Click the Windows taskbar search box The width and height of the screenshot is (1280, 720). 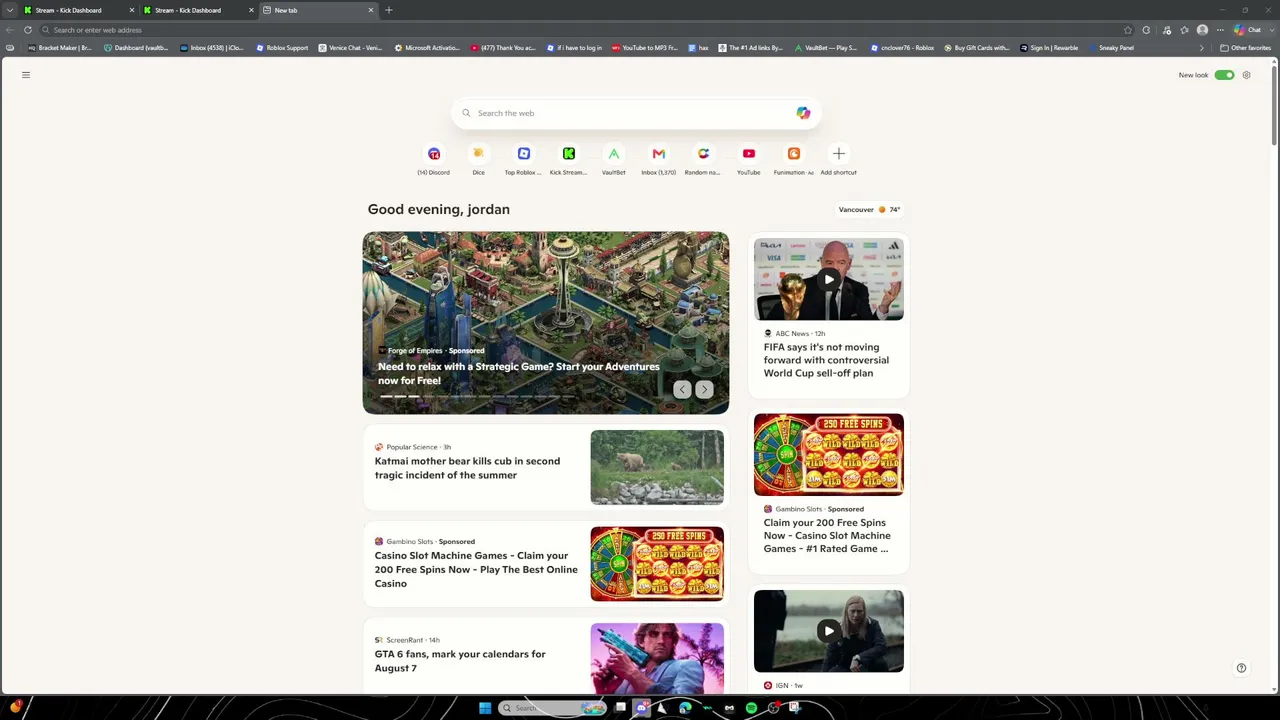(553, 708)
